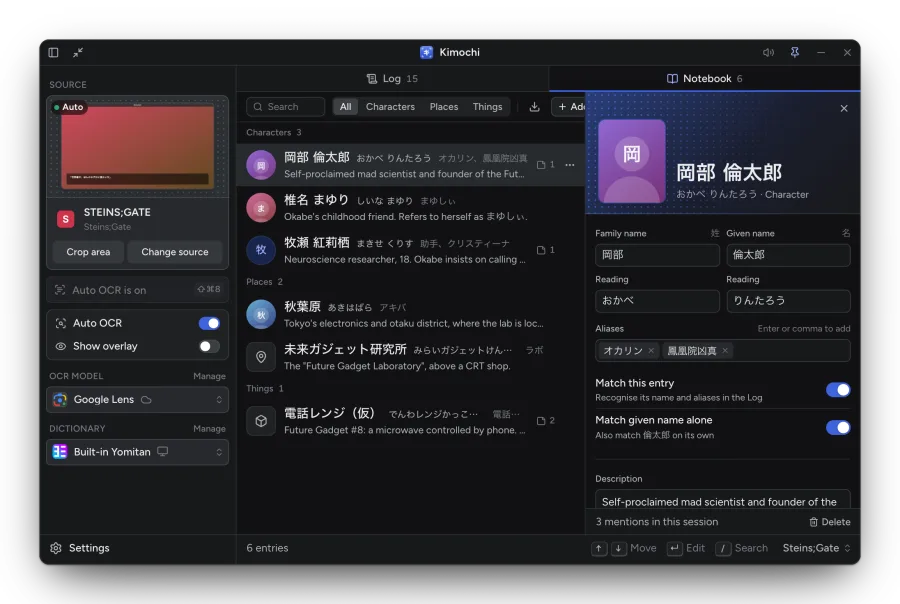Open the Built-in Yomitan dictionary dropdown
The width and height of the screenshot is (900, 604).
[138, 452]
